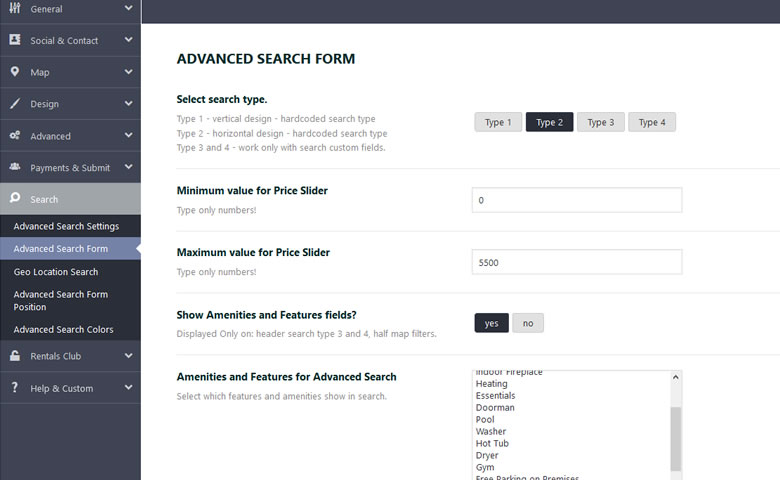This screenshot has width=780, height=480.
Task: Switch search type to Type 3
Action: (x=600, y=123)
